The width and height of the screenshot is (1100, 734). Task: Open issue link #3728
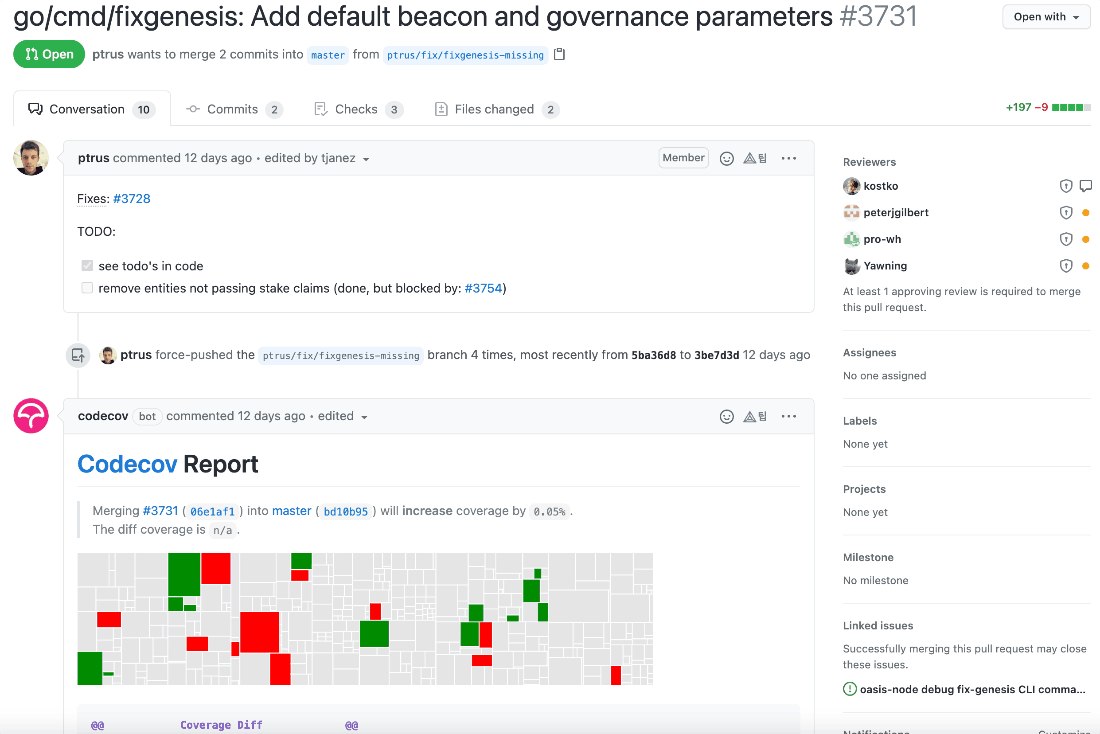pyautogui.click(x=132, y=199)
